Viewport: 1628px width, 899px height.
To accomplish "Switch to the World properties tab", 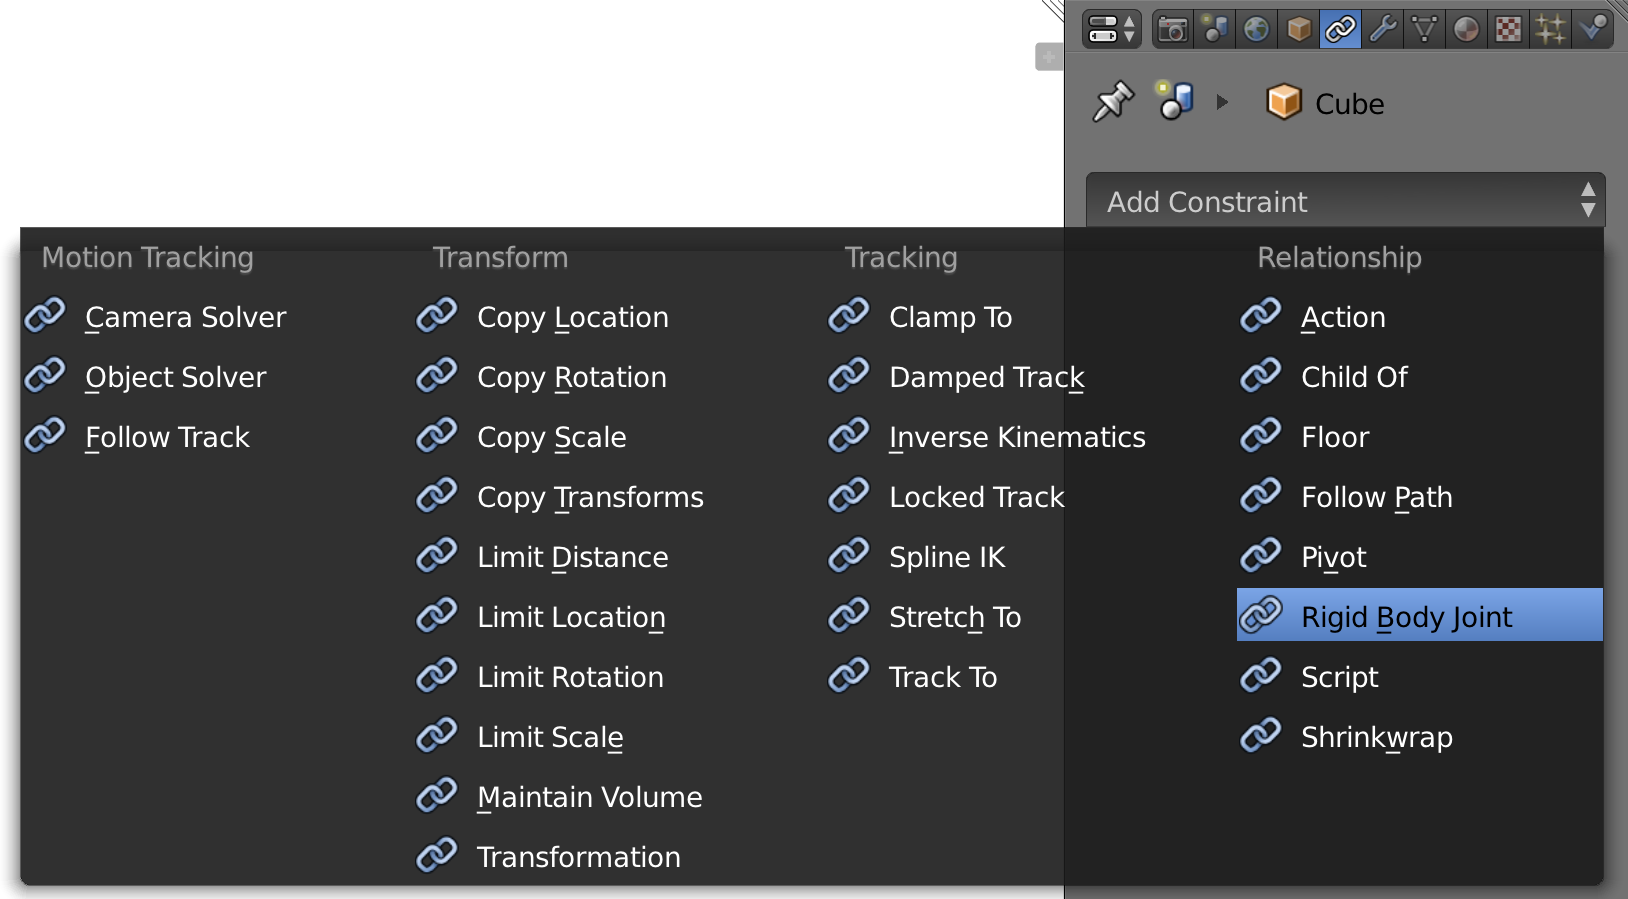I will tap(1256, 29).
